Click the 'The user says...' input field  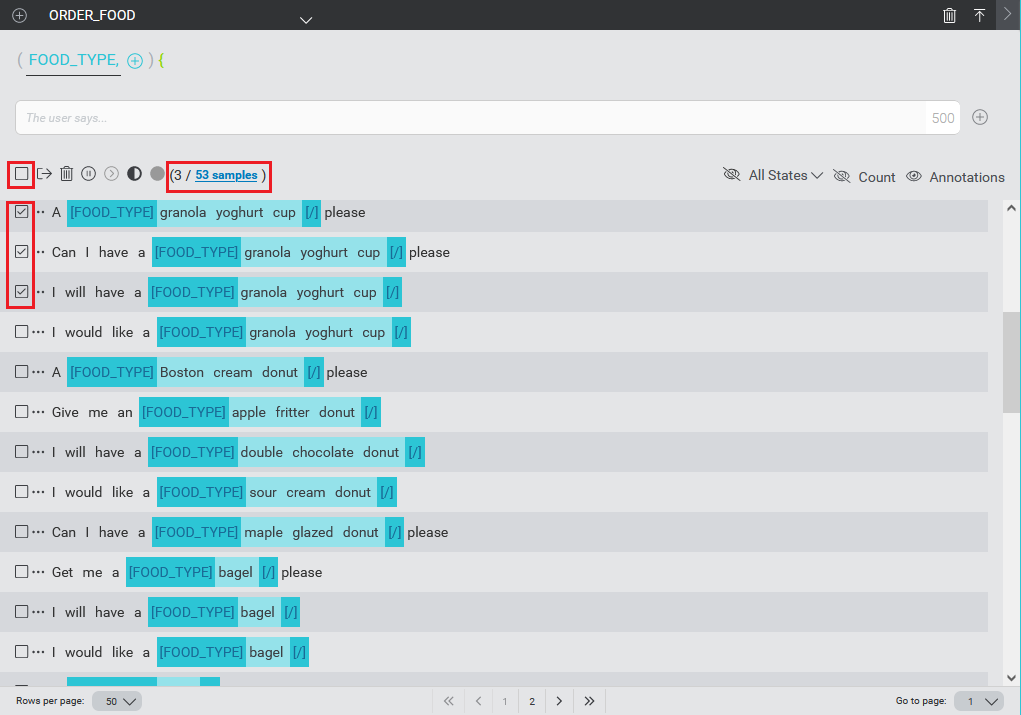click(470, 118)
